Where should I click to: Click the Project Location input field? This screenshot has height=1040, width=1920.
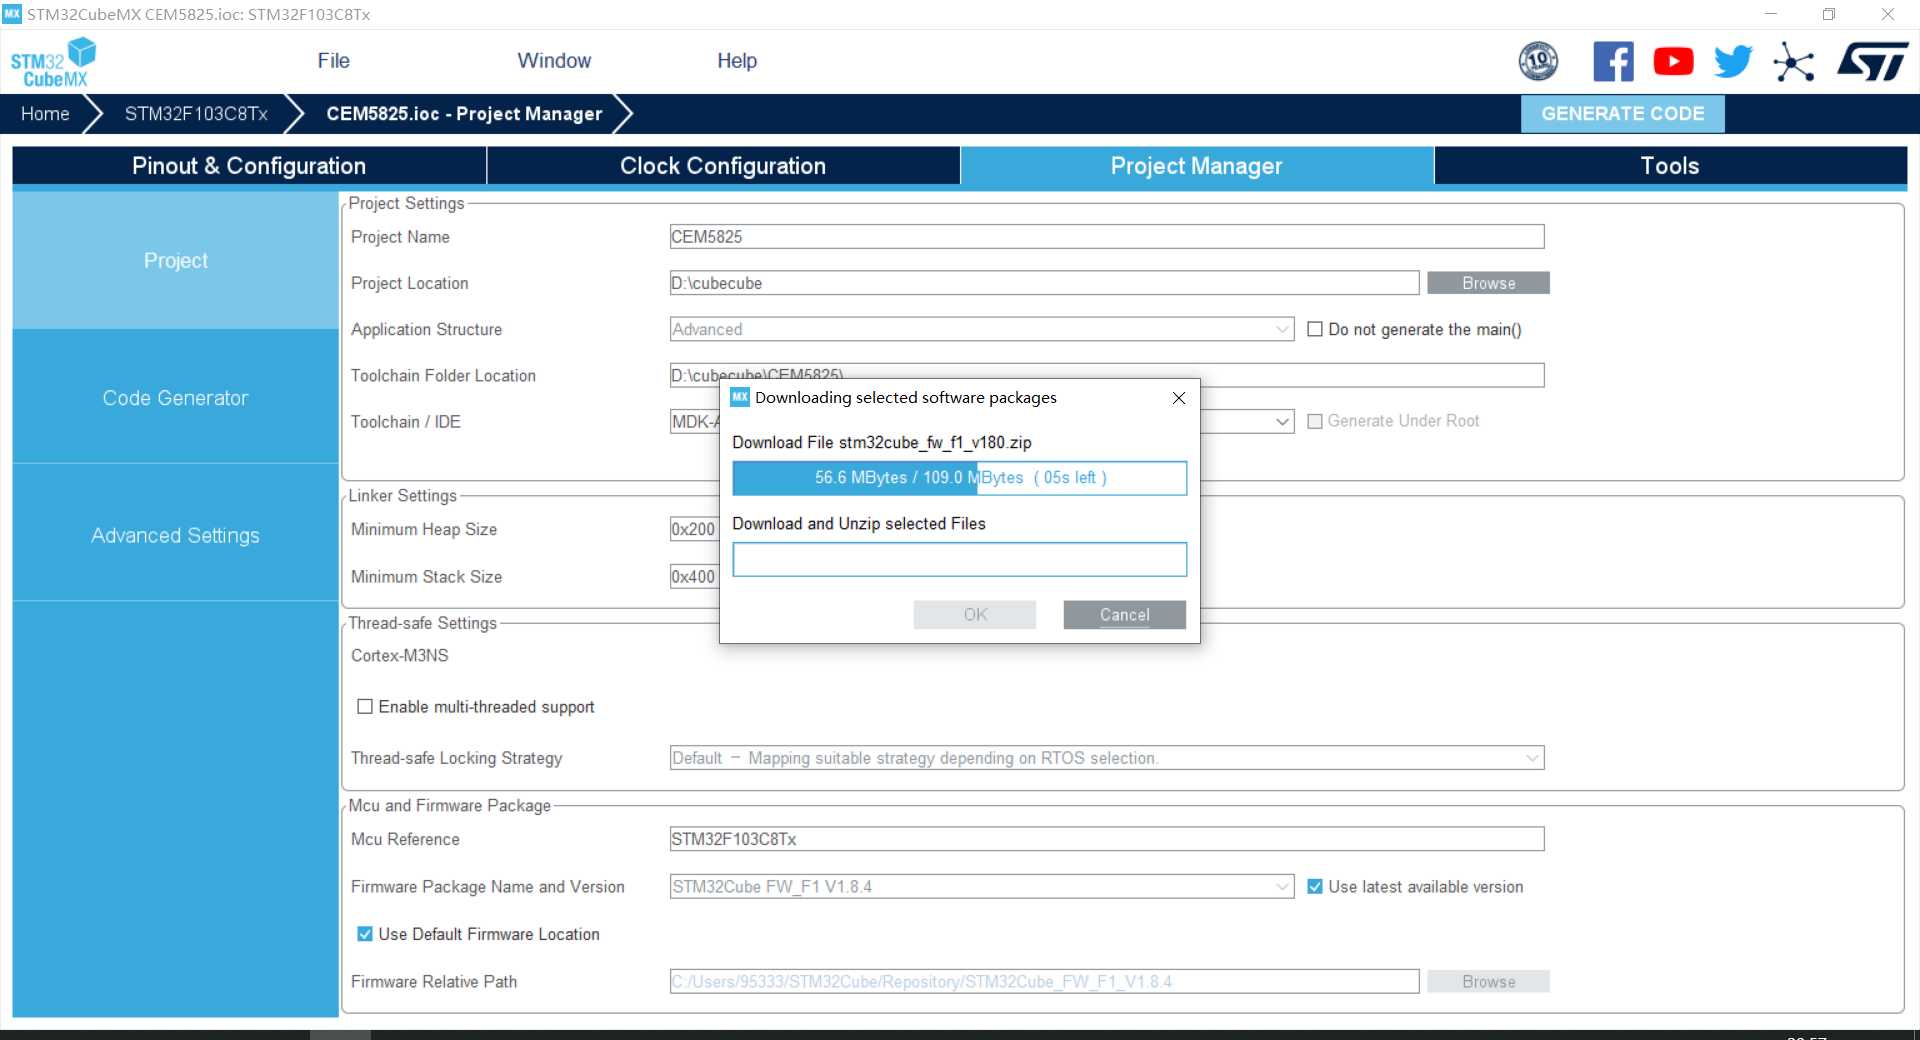tap(1044, 283)
